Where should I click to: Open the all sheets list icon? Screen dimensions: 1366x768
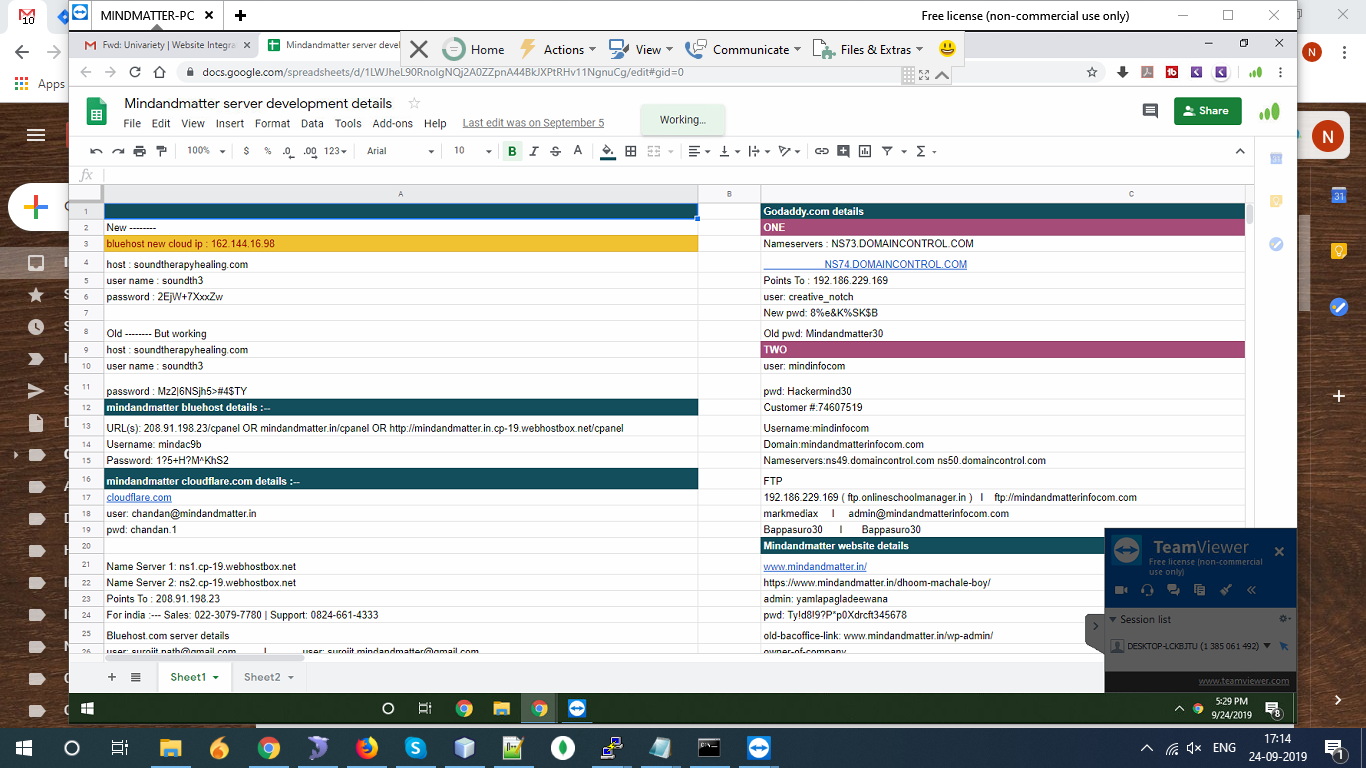(x=136, y=677)
